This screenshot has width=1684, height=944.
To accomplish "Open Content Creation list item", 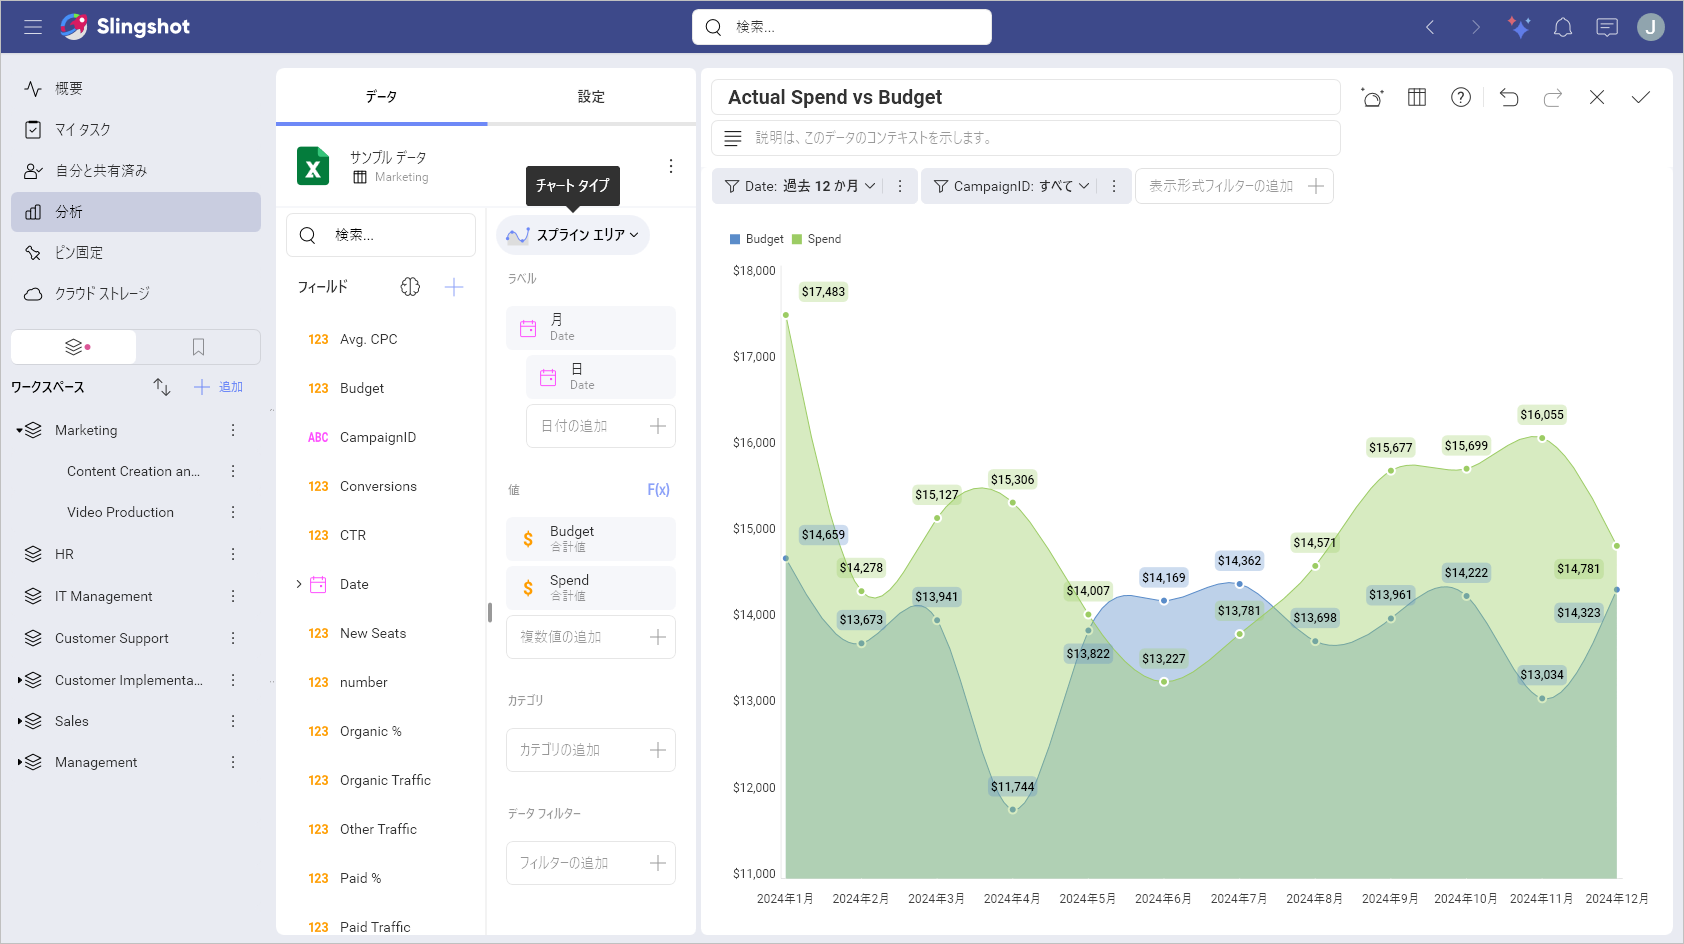I will point(133,471).
